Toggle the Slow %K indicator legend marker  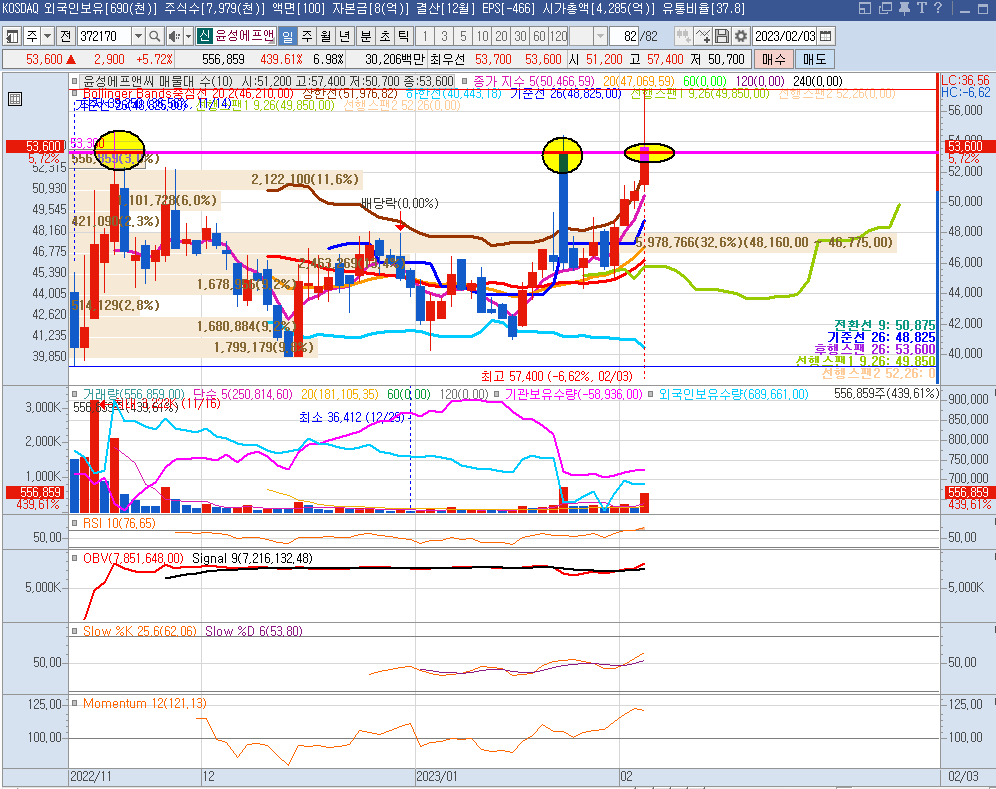point(75,631)
